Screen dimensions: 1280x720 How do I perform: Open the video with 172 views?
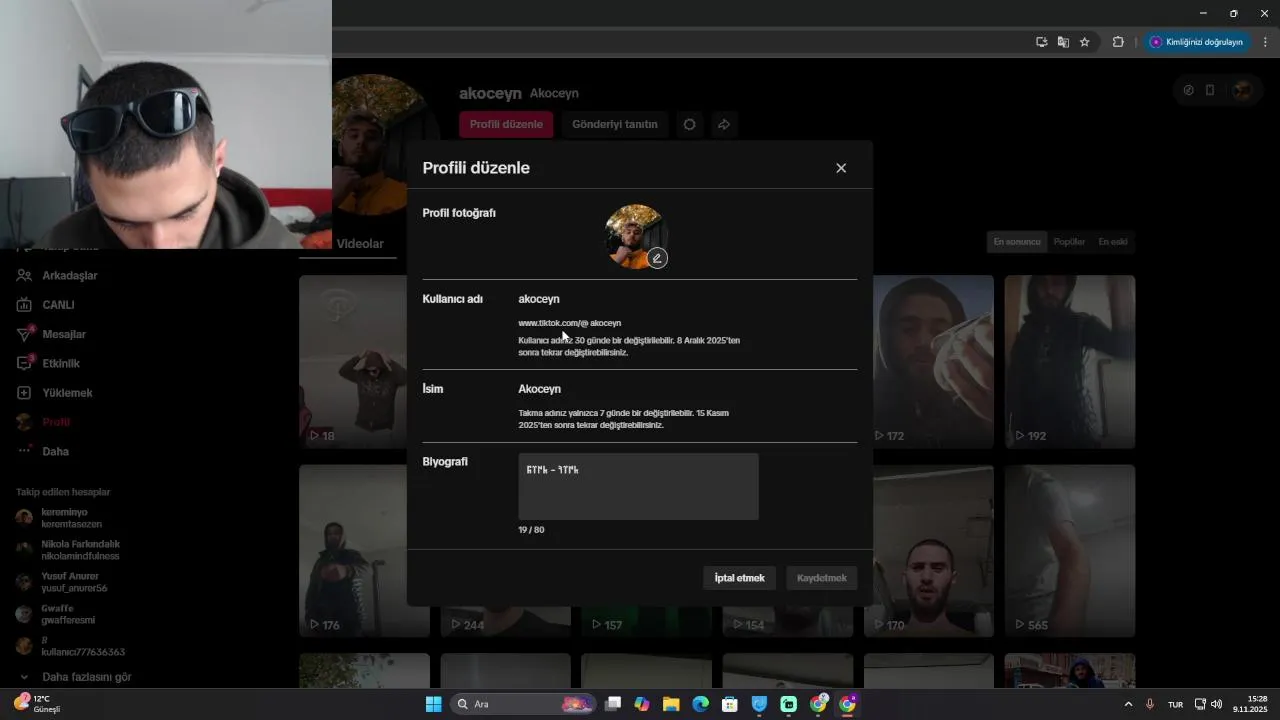tap(934, 362)
